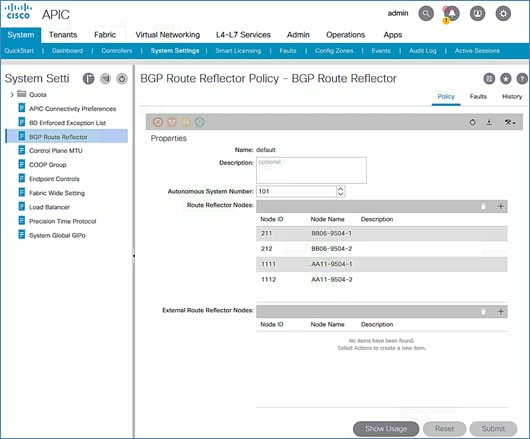530x439 pixels.
Task: Open the tools wrench dropdown
Action: click(510, 122)
